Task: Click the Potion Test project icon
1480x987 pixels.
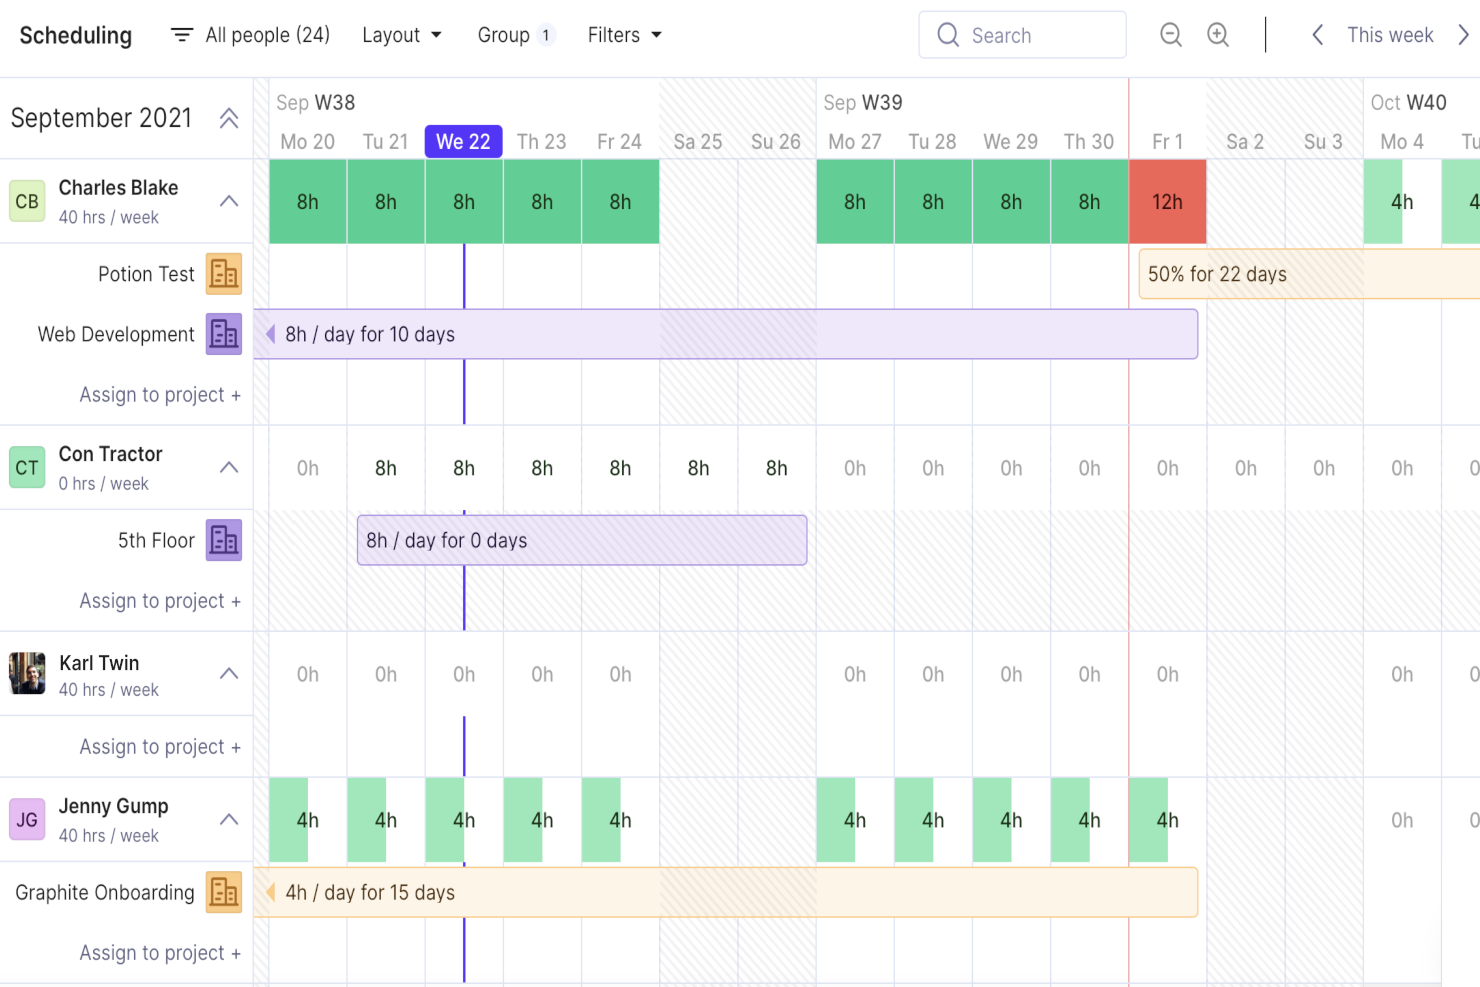Action: (223, 273)
